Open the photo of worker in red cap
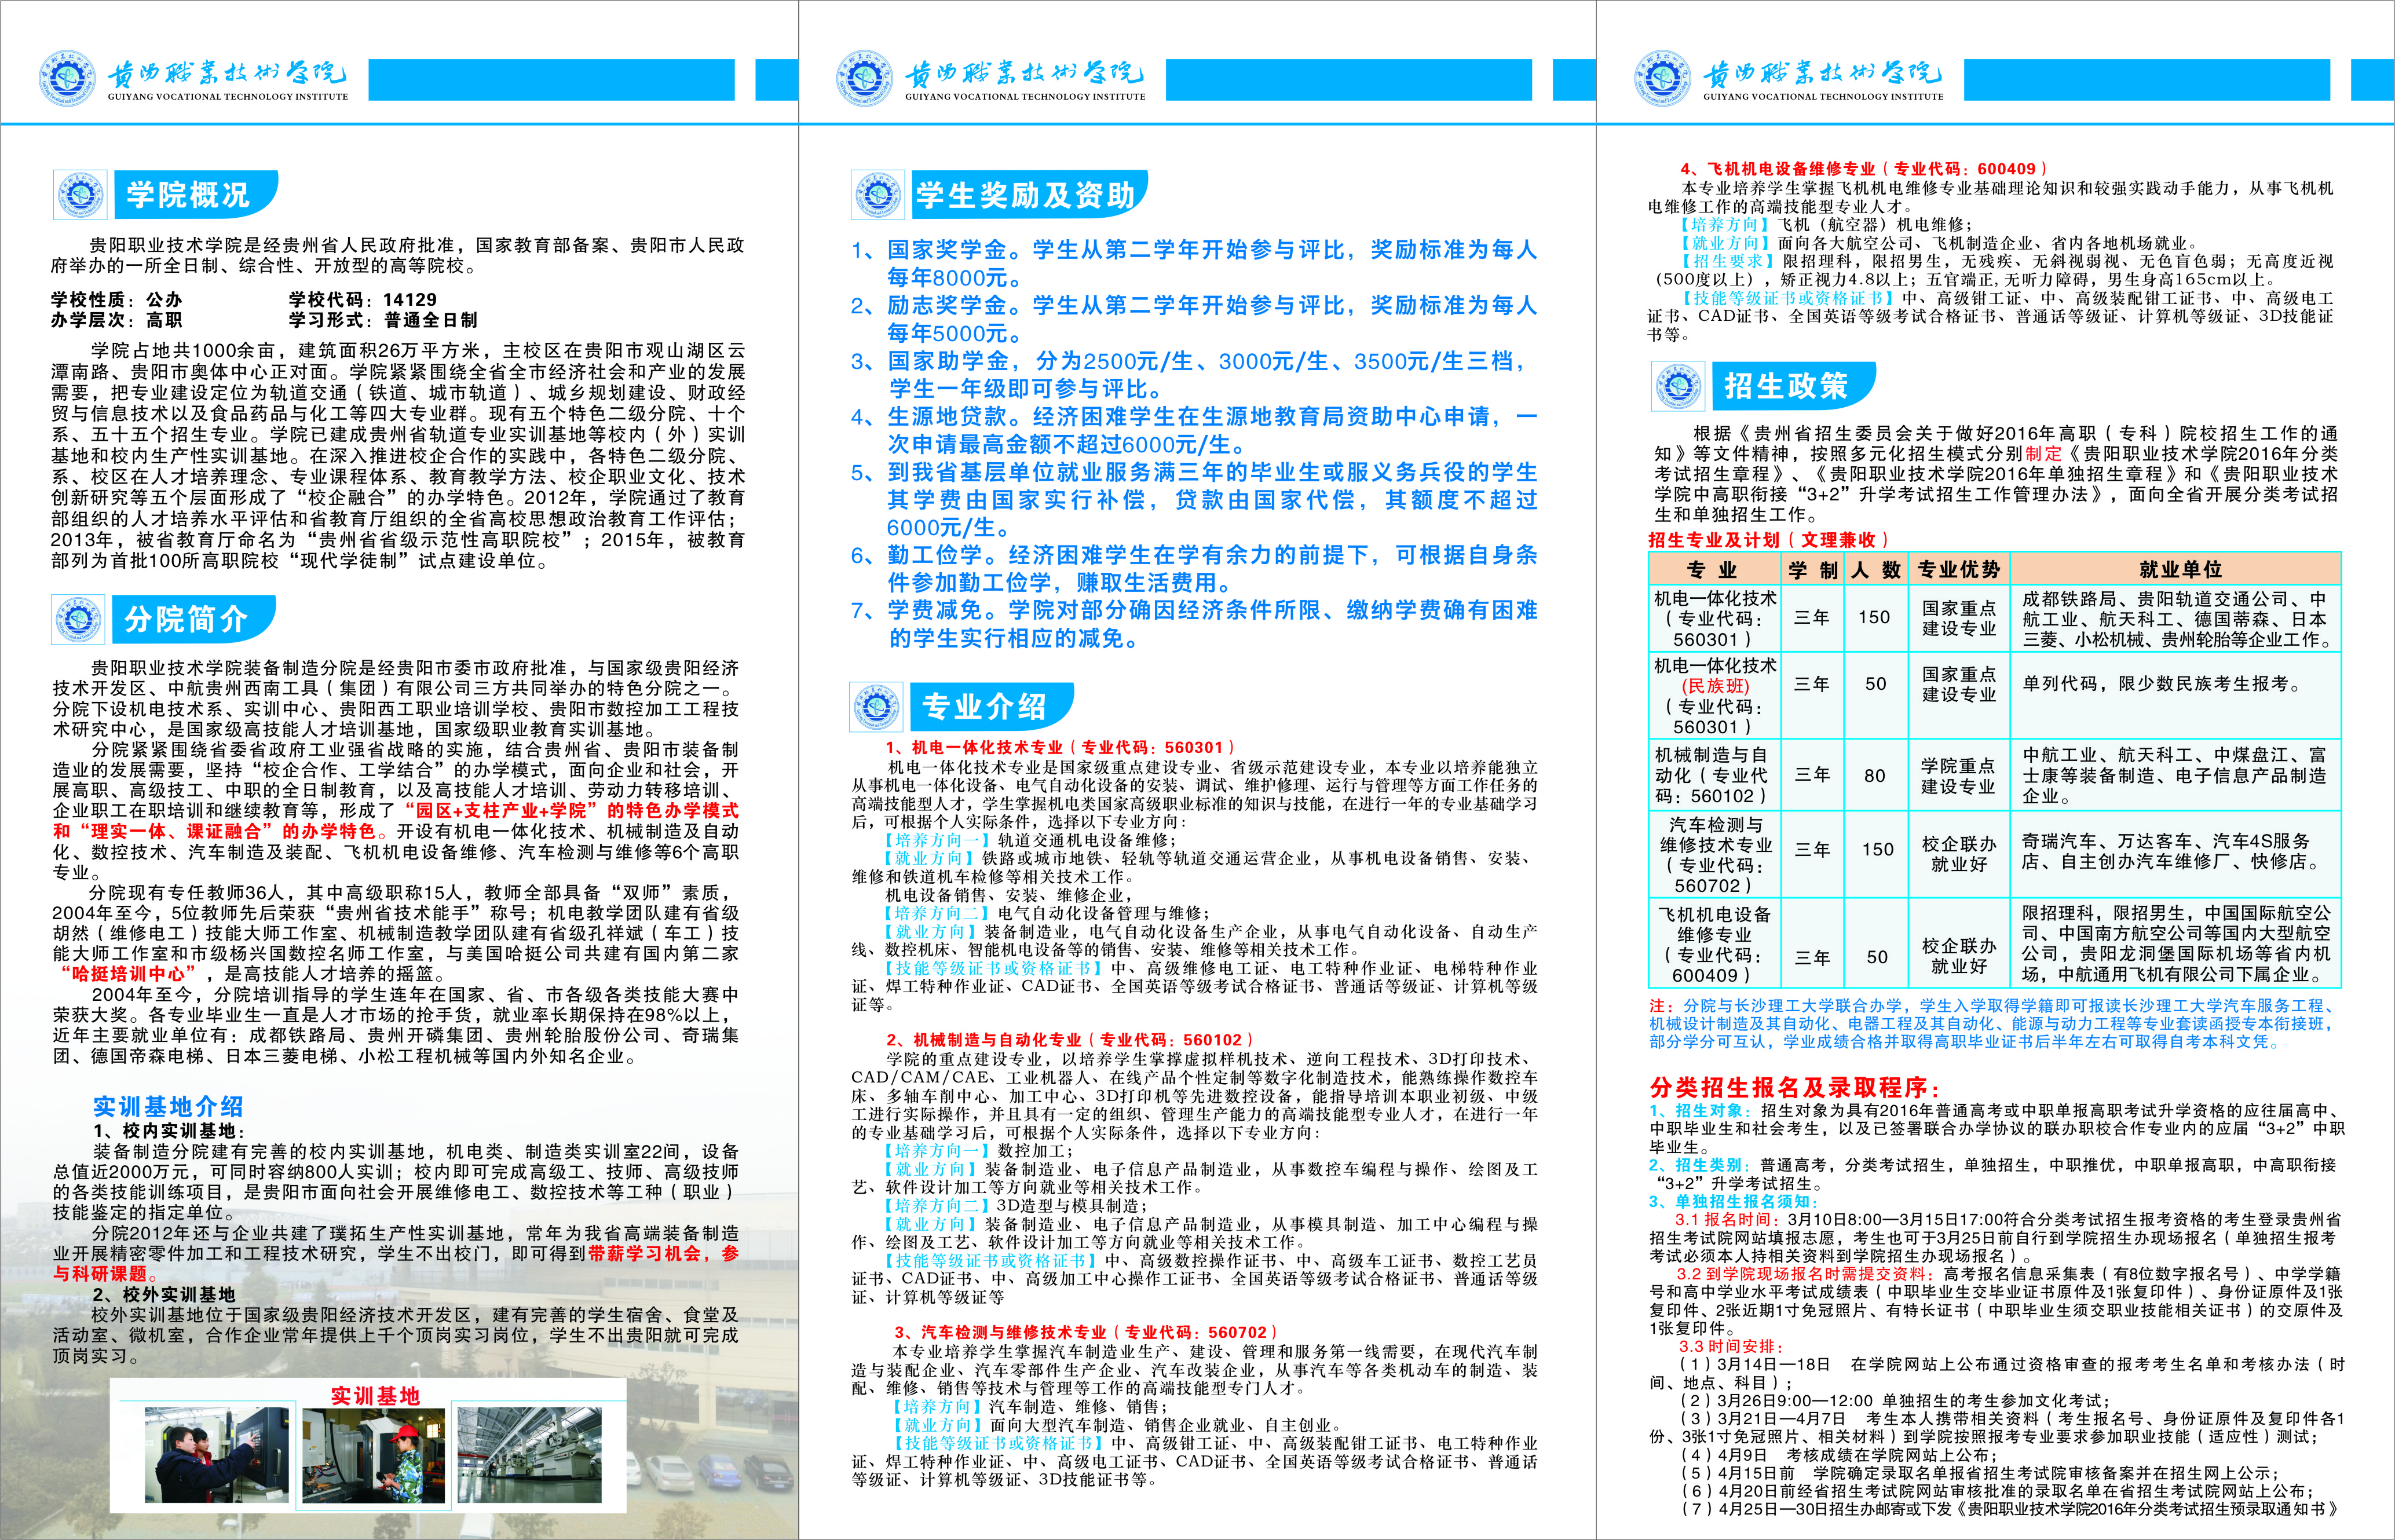Screen dimensions: 2395x1540 [x=374, y=1455]
